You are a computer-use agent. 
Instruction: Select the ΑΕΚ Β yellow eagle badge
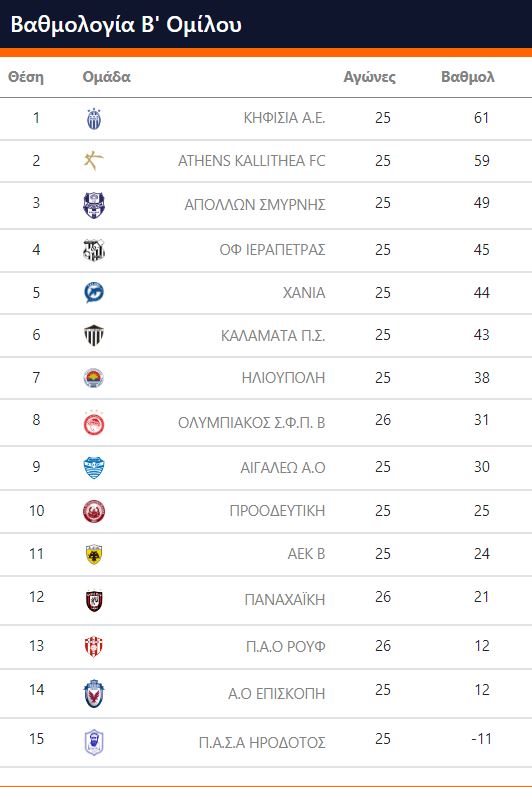[94, 554]
